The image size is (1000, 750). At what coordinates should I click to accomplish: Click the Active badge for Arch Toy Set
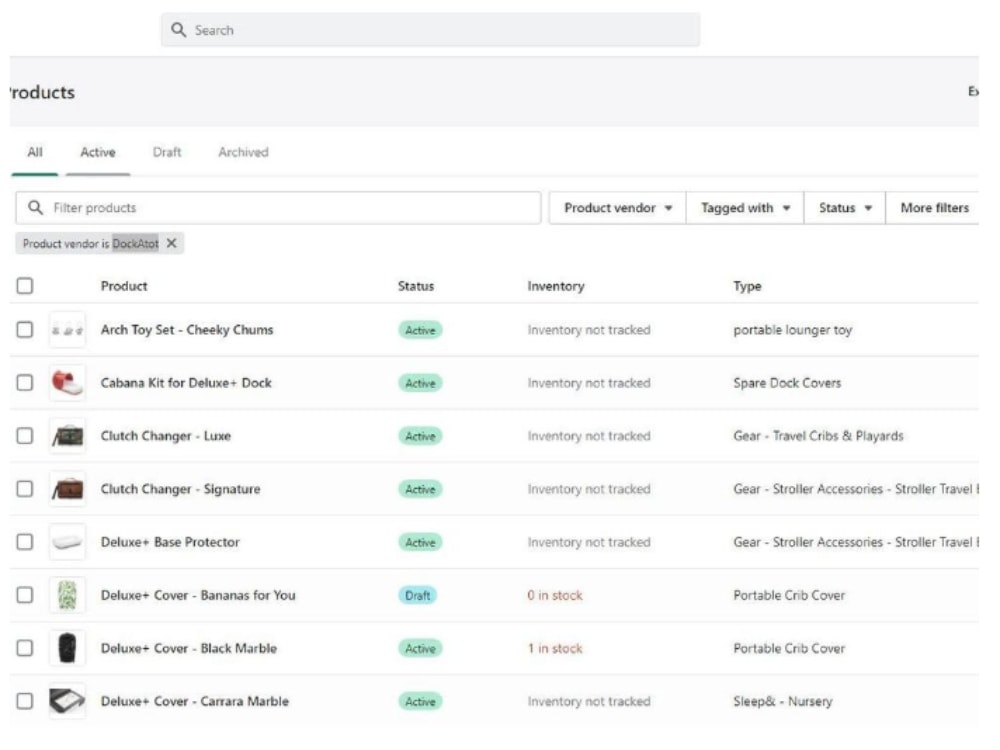pyautogui.click(x=420, y=330)
